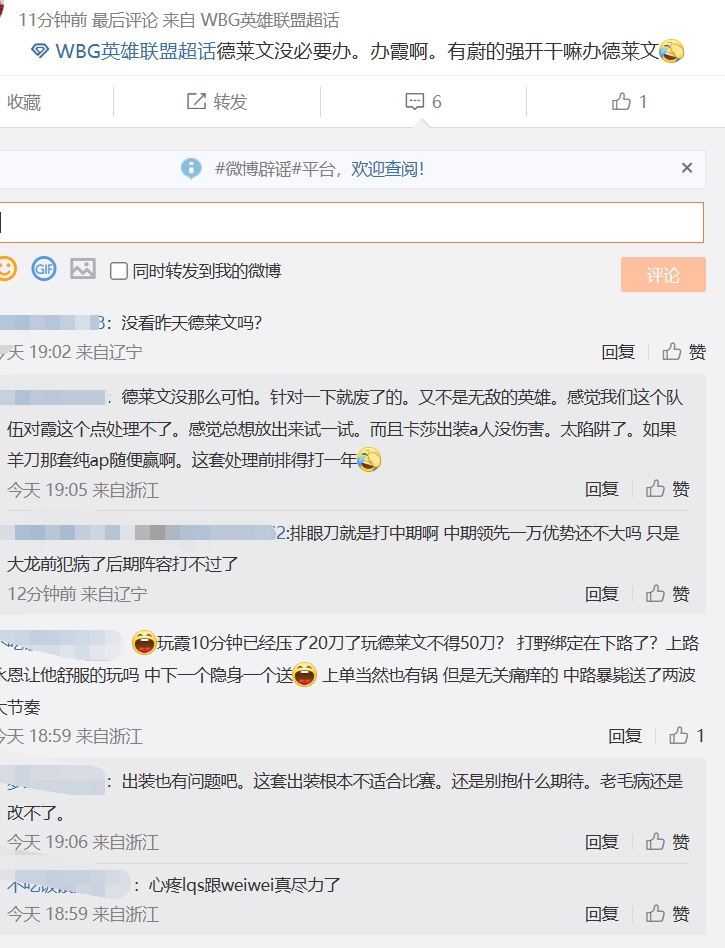Insert a GIF via the GIF icon

coord(44,268)
